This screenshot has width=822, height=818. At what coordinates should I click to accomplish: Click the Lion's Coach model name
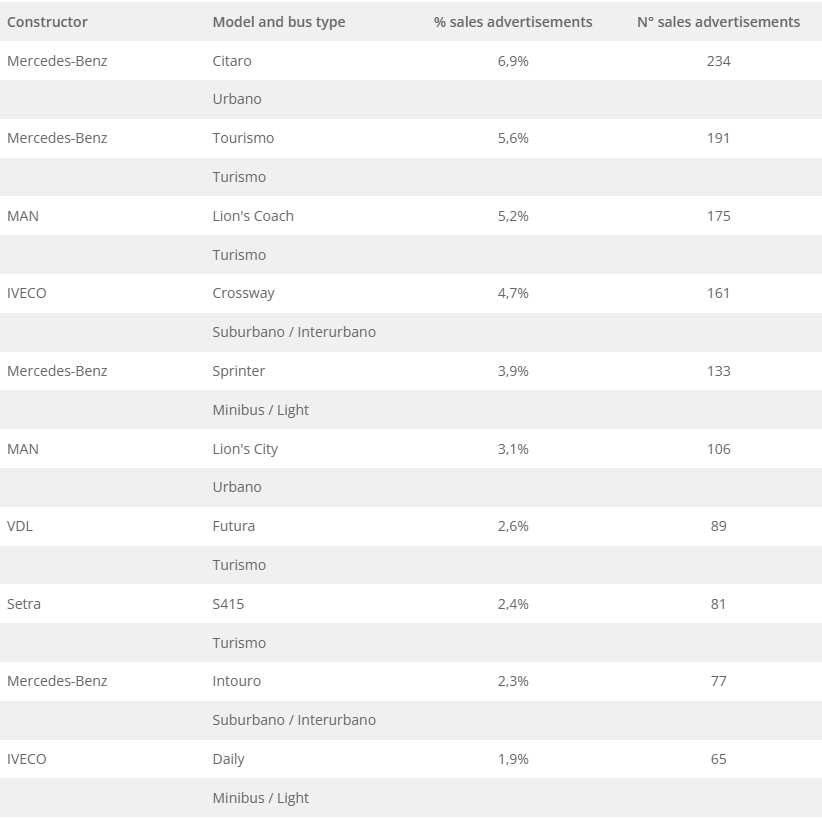click(253, 216)
